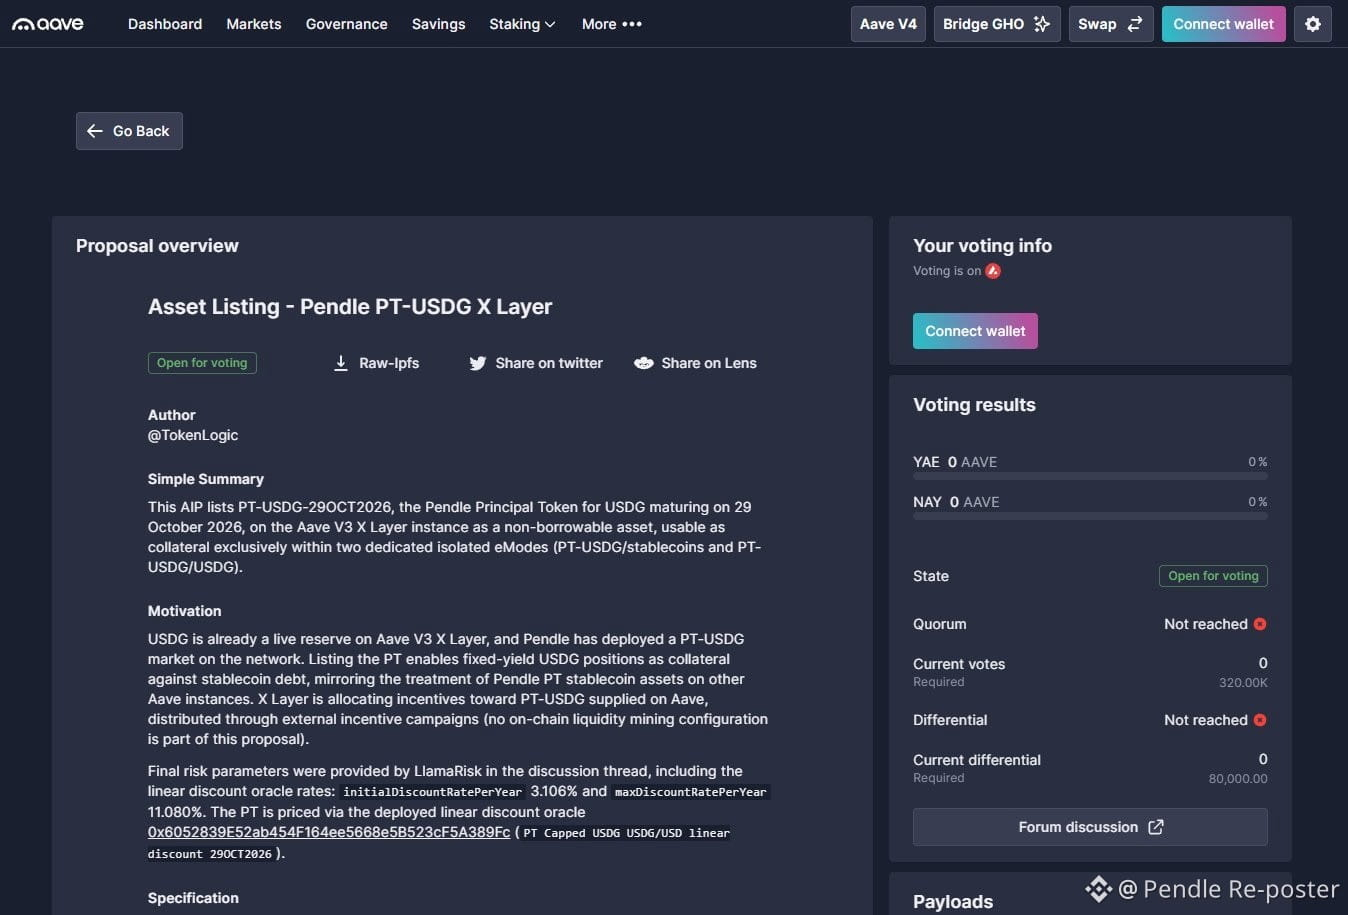This screenshot has height=915, width=1348.
Task: Go Back to the proposals list
Action: pyautogui.click(x=129, y=131)
